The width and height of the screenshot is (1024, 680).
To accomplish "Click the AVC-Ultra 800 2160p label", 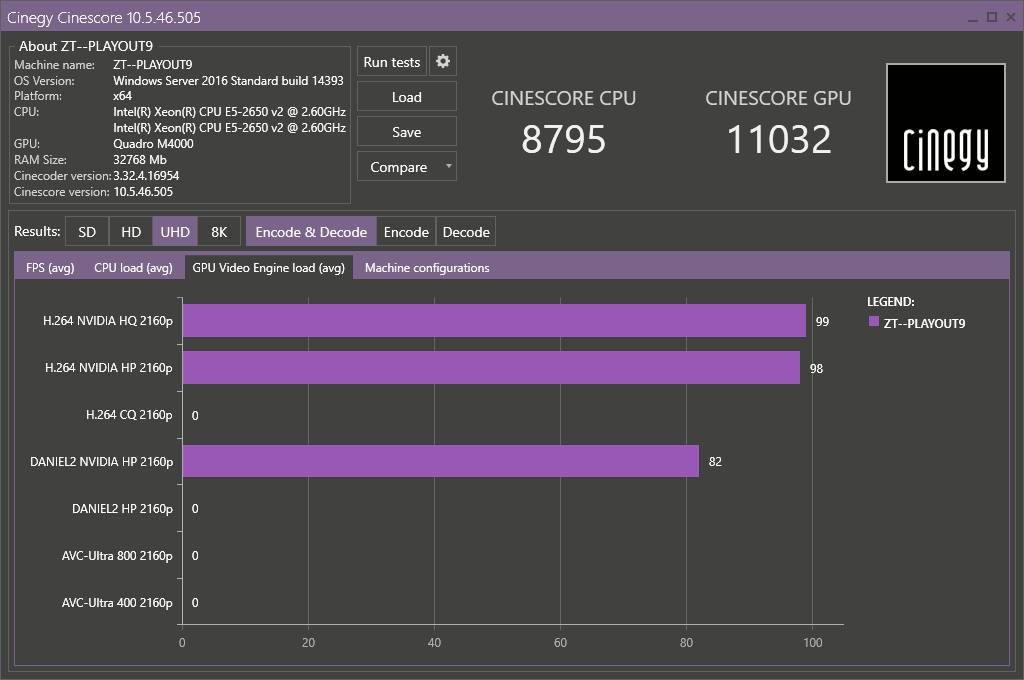I will (x=117, y=556).
